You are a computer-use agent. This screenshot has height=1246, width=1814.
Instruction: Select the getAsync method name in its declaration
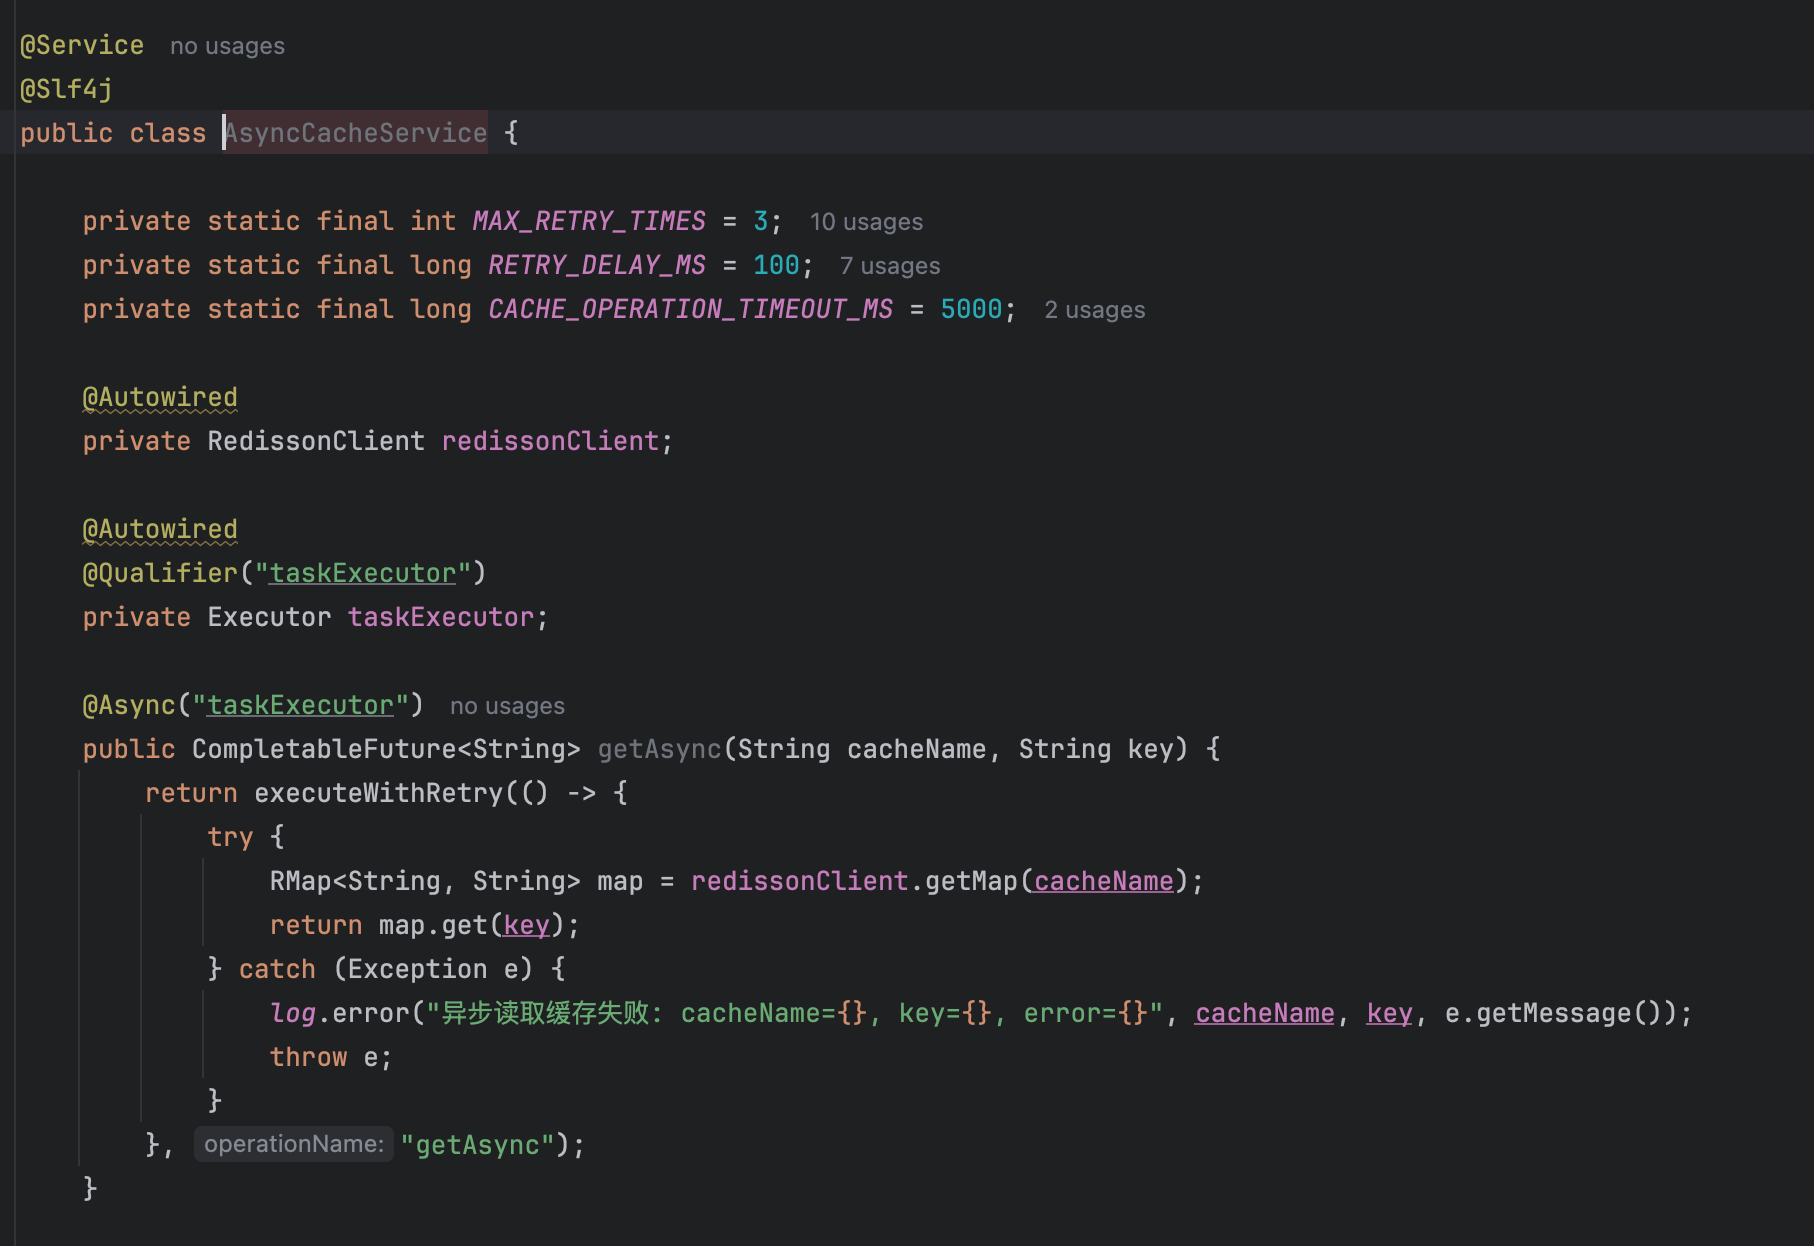[x=659, y=749]
